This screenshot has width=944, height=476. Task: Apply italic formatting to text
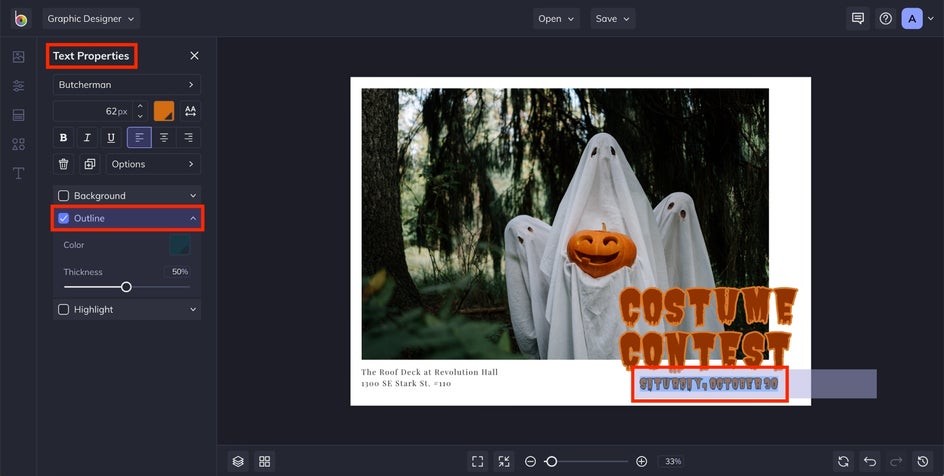pos(87,138)
